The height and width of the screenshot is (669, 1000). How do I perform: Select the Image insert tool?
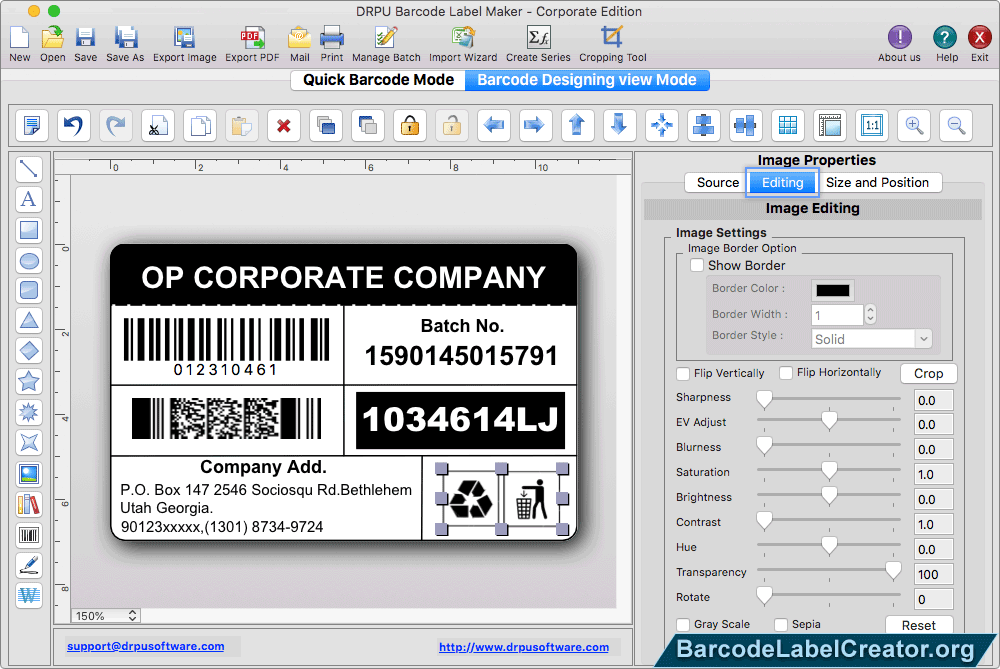coord(29,474)
